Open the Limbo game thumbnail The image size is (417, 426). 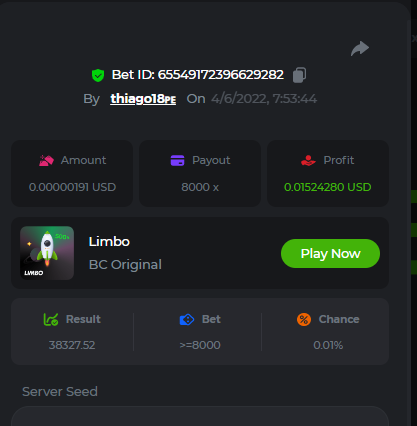47,253
